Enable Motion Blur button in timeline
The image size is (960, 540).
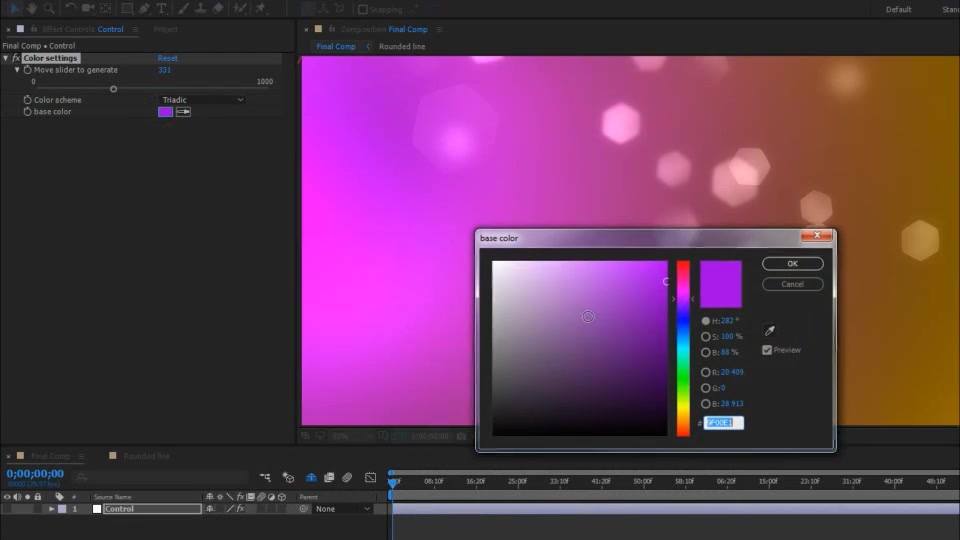point(347,477)
